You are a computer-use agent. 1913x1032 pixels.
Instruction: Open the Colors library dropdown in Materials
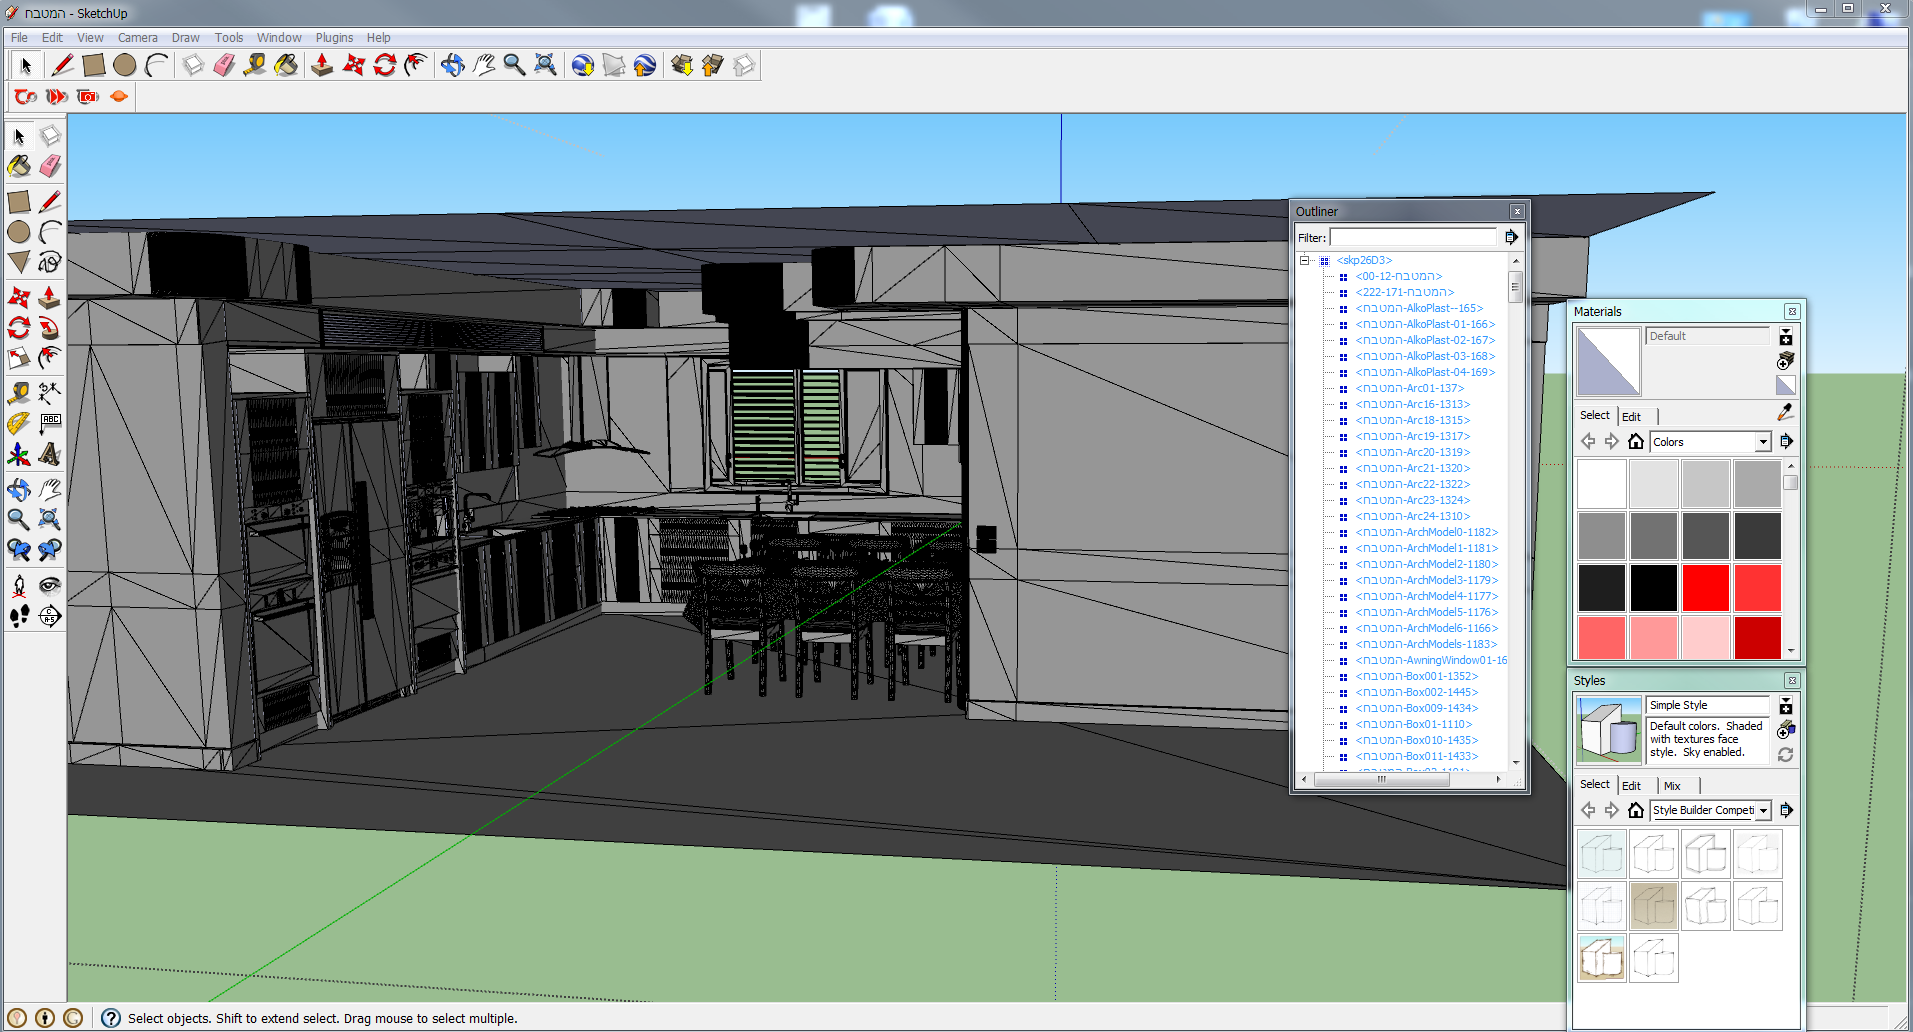click(1763, 442)
